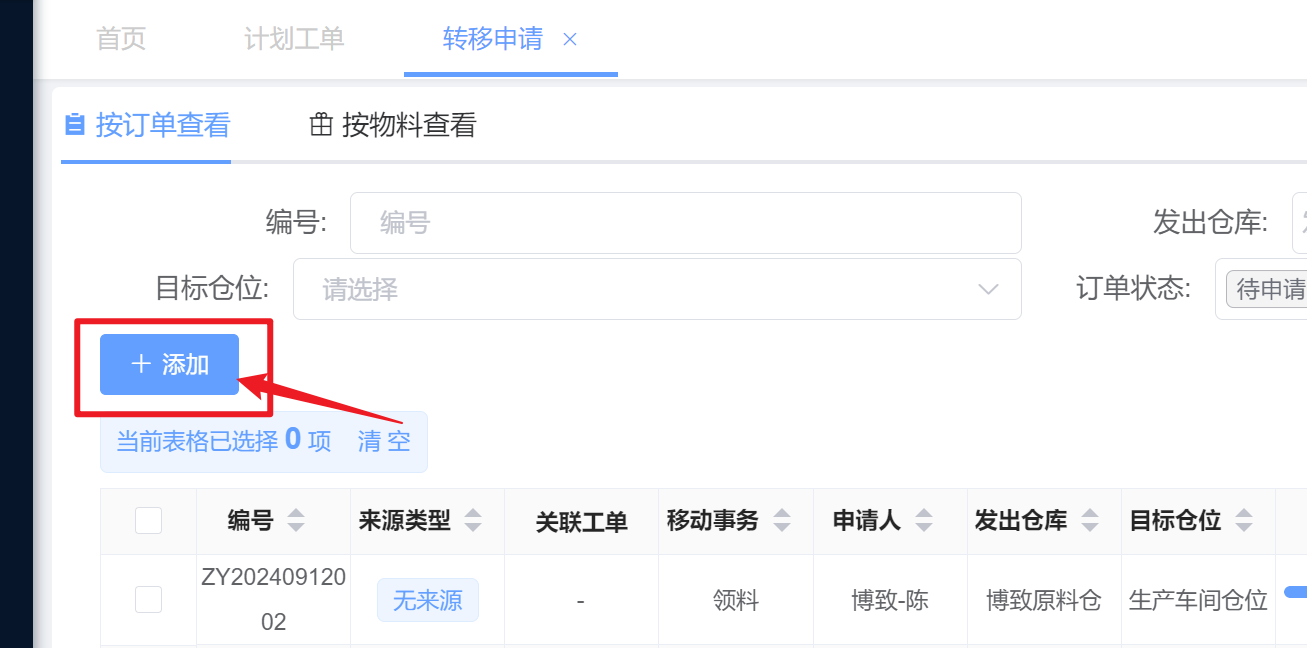Click the clipboard icon beside 按订单查看
The height and width of the screenshot is (648, 1307).
pos(74,125)
